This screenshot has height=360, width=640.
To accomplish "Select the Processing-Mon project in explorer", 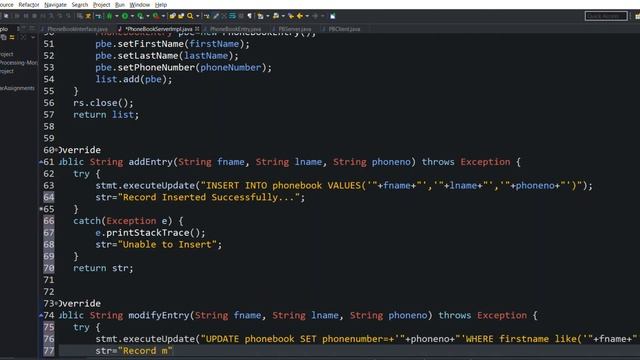I will click(x=18, y=62).
